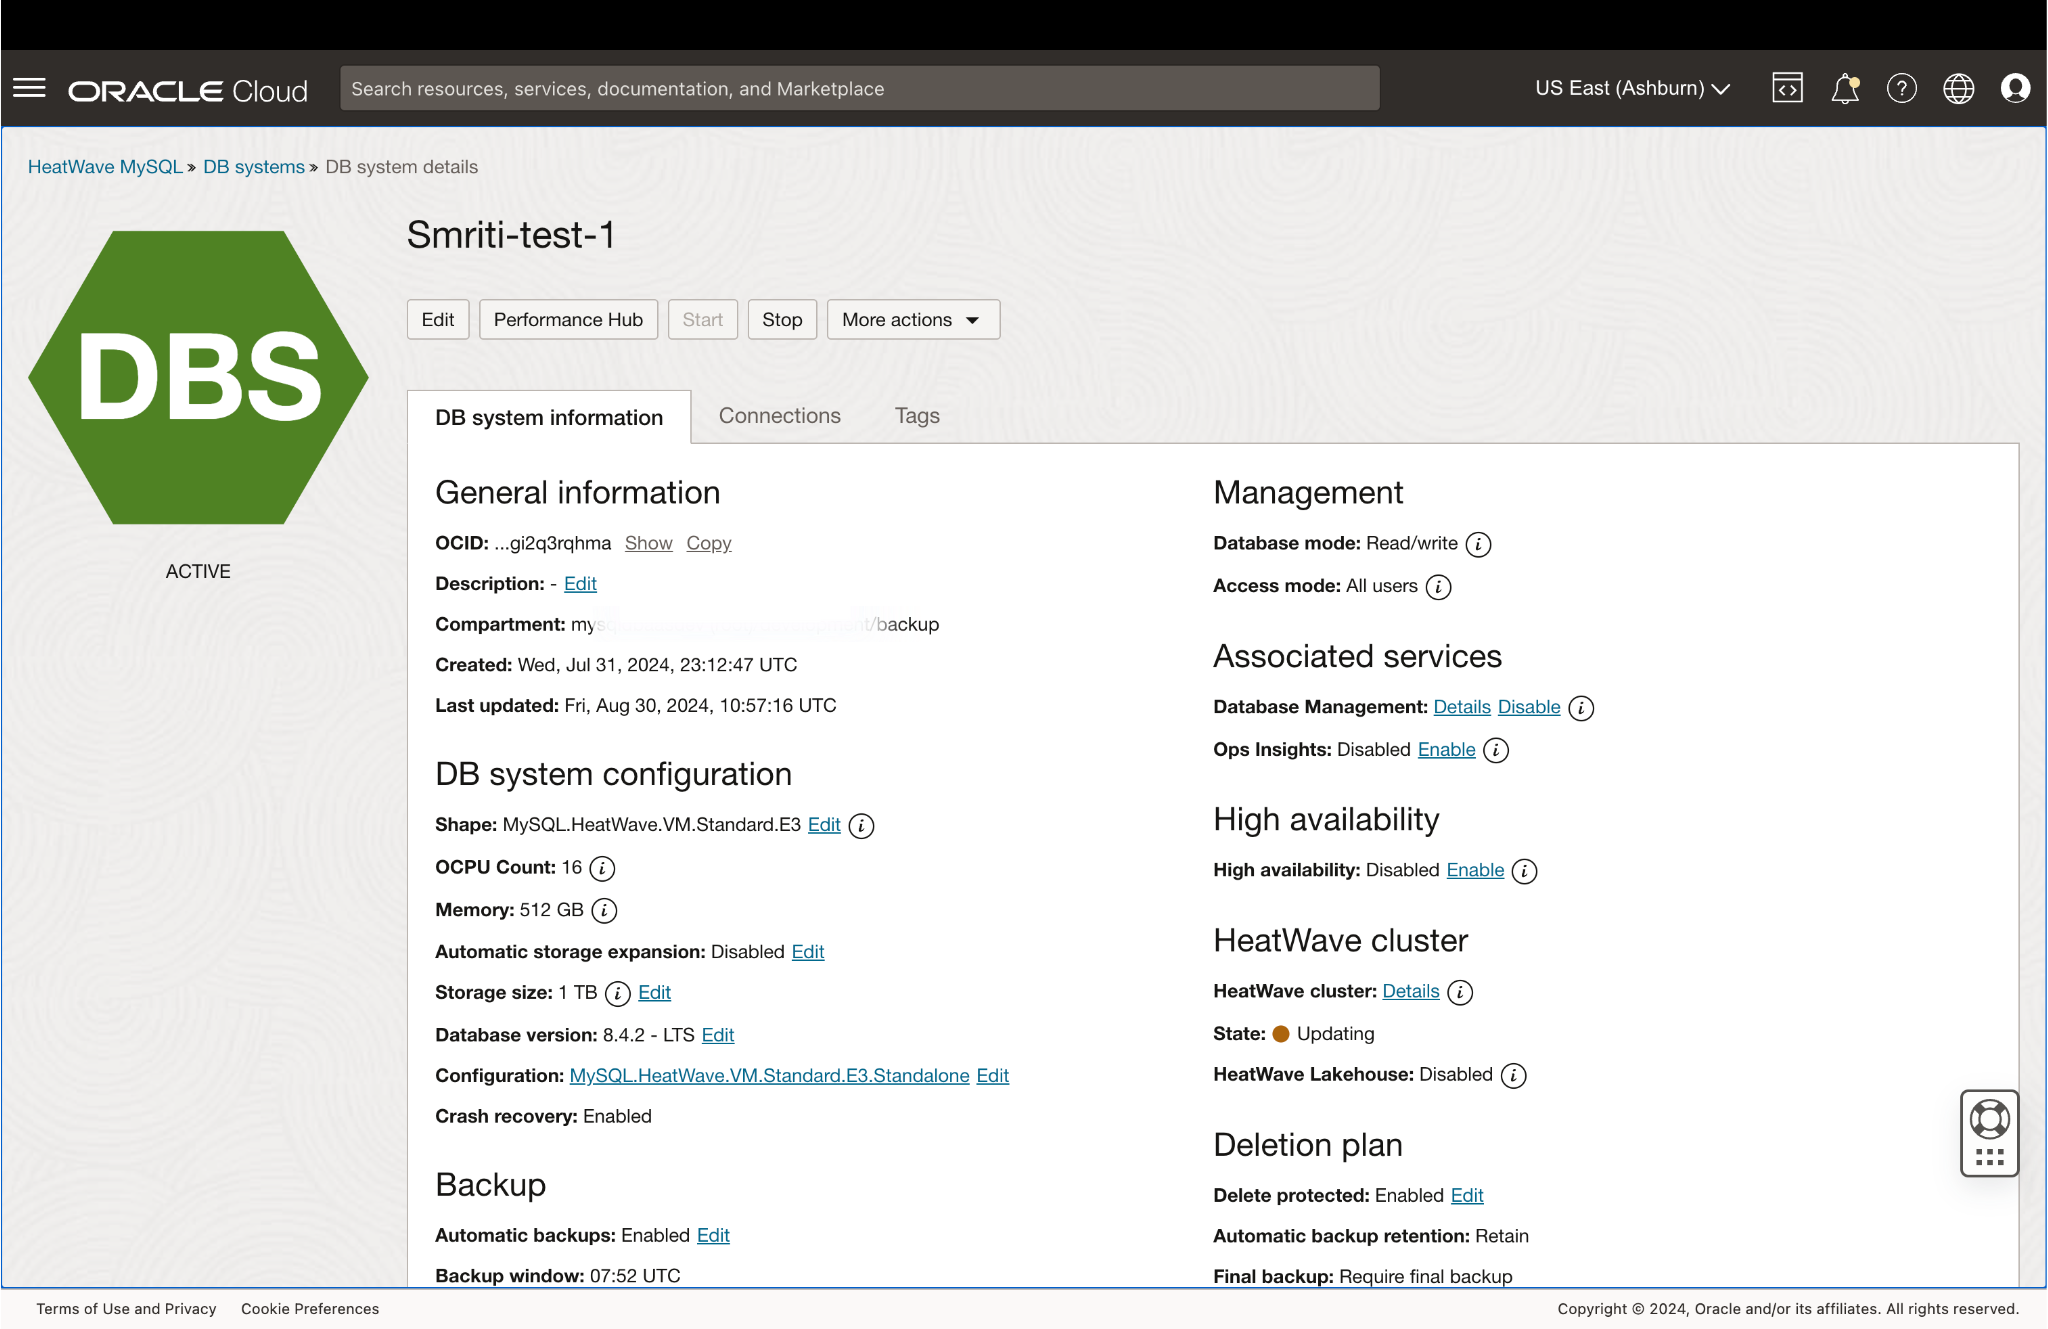Open the notifications bell
The image size is (2048, 1329).
tap(1845, 88)
